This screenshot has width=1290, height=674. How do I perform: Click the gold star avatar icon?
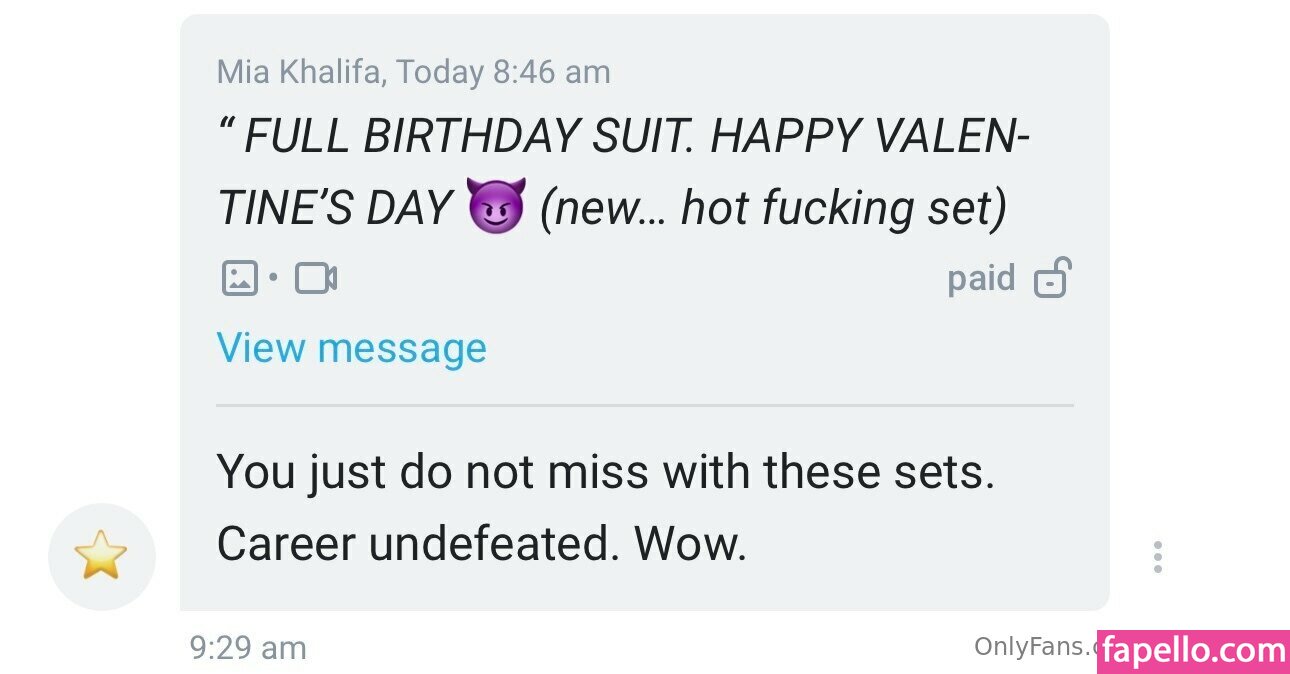tap(101, 556)
